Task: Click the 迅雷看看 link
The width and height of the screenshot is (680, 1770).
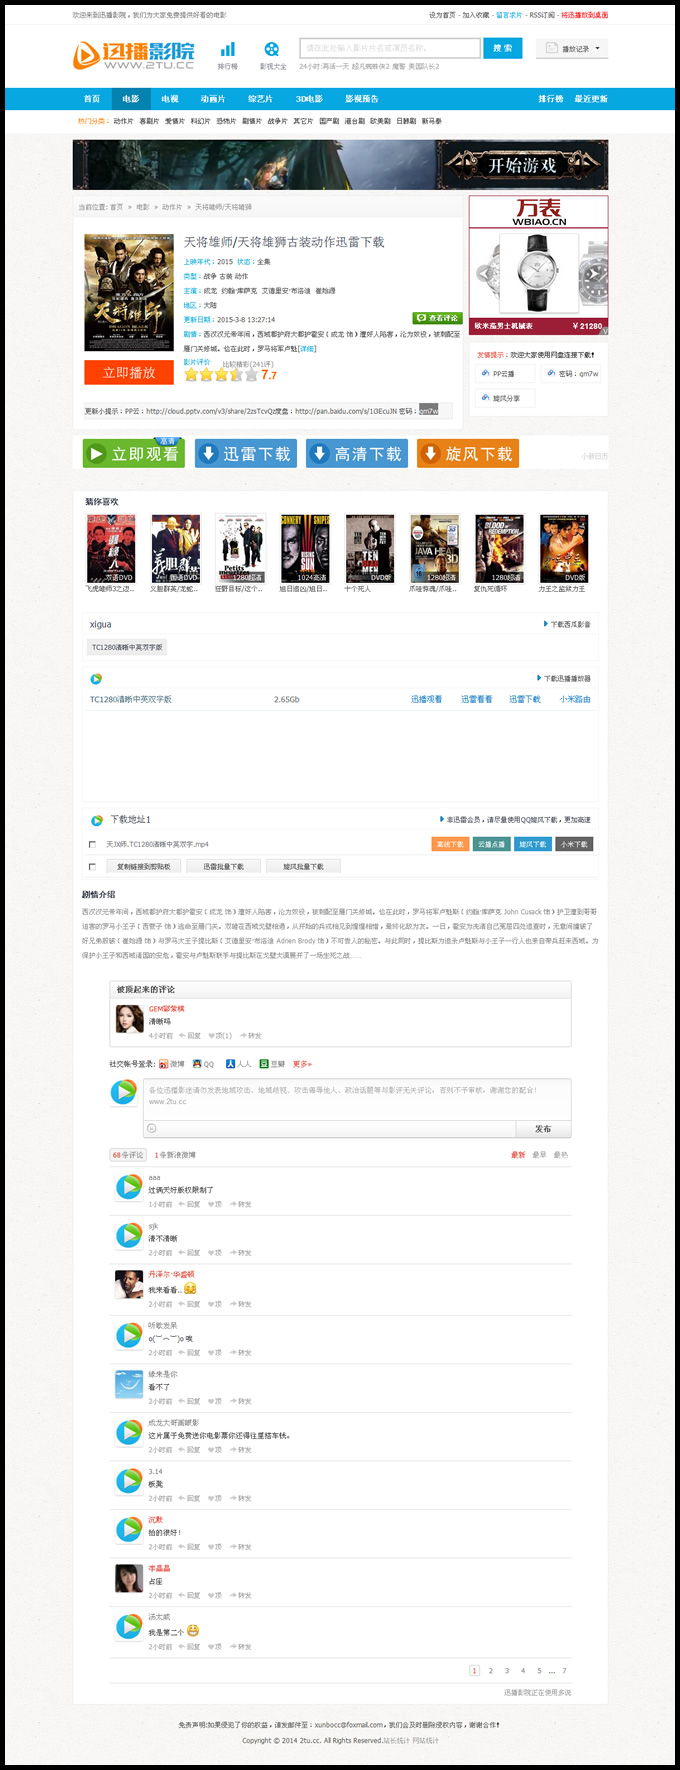Action: pyautogui.click(x=476, y=699)
